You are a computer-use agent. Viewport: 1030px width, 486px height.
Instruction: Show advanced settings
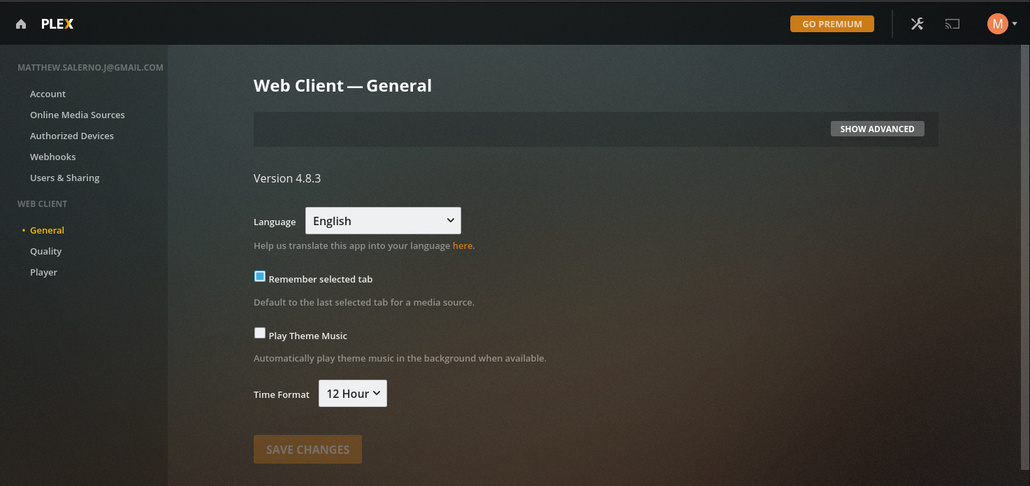pyautogui.click(x=877, y=129)
